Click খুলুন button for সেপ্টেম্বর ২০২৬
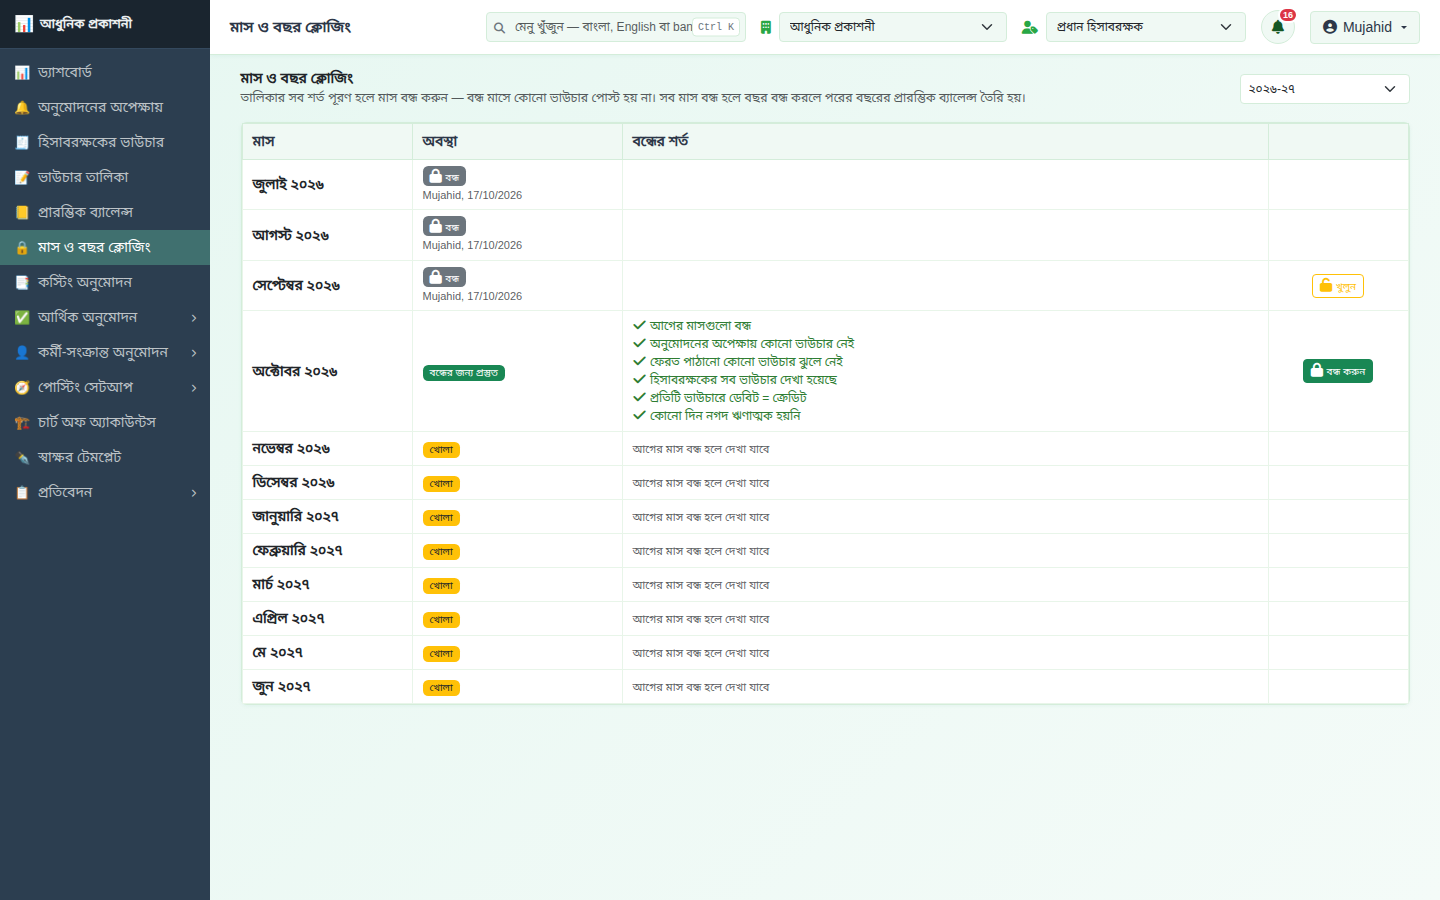Screen dimensions: 1440x900 click(1338, 286)
